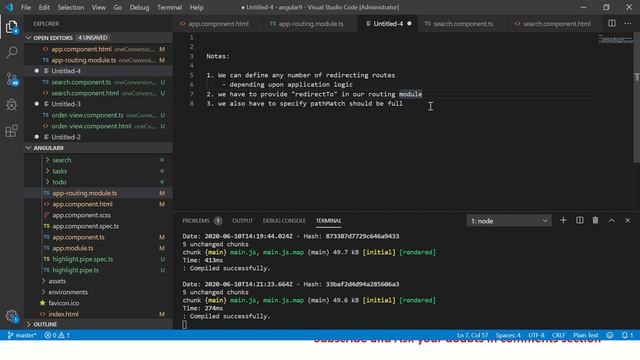Click the editor minimap preview
This screenshot has width=640, height=360.
click(615, 39)
